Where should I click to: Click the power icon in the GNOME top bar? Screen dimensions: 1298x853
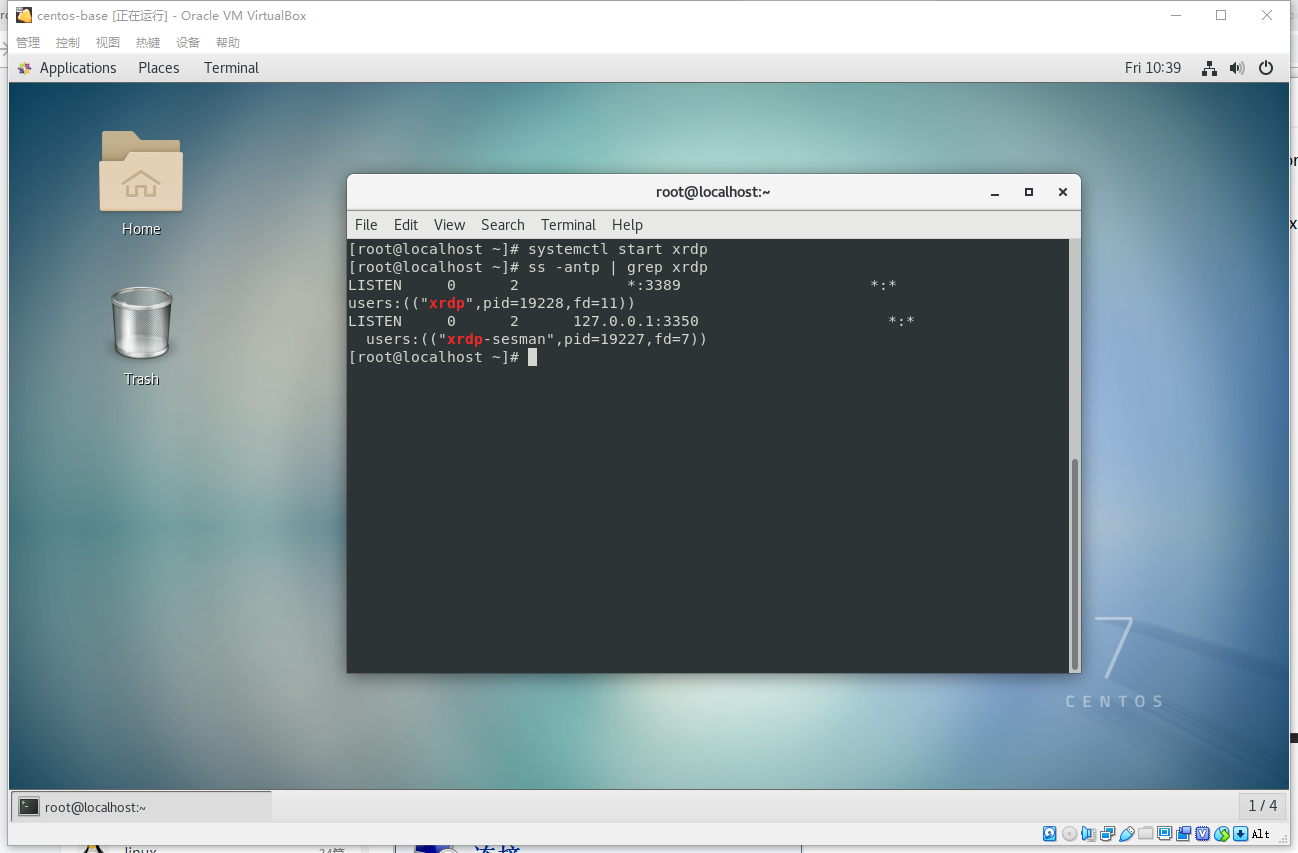tap(1265, 67)
